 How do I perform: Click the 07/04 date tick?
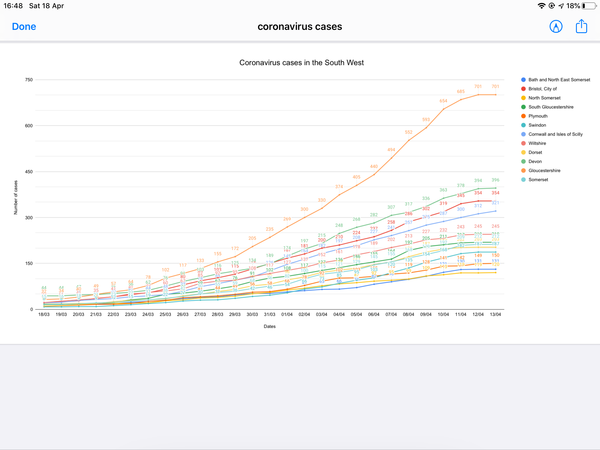(x=391, y=314)
